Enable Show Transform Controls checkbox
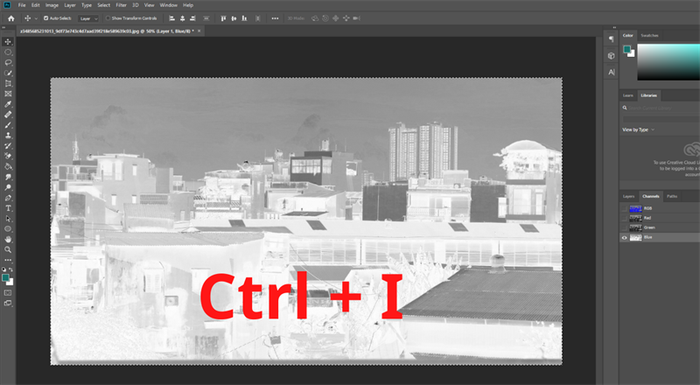 coord(108,18)
